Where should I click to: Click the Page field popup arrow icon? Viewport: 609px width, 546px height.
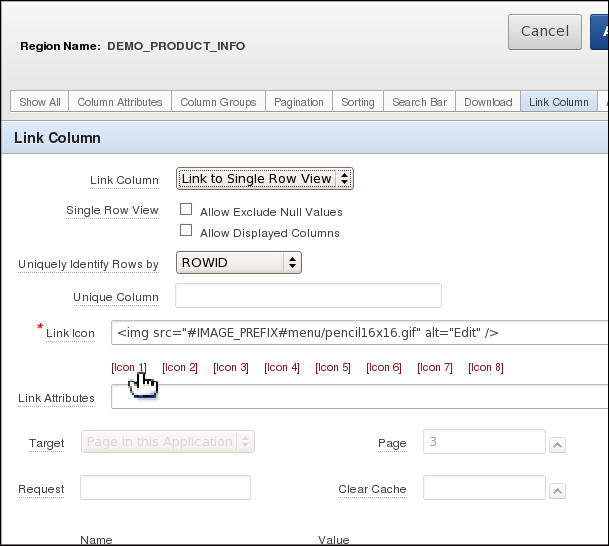click(x=558, y=445)
